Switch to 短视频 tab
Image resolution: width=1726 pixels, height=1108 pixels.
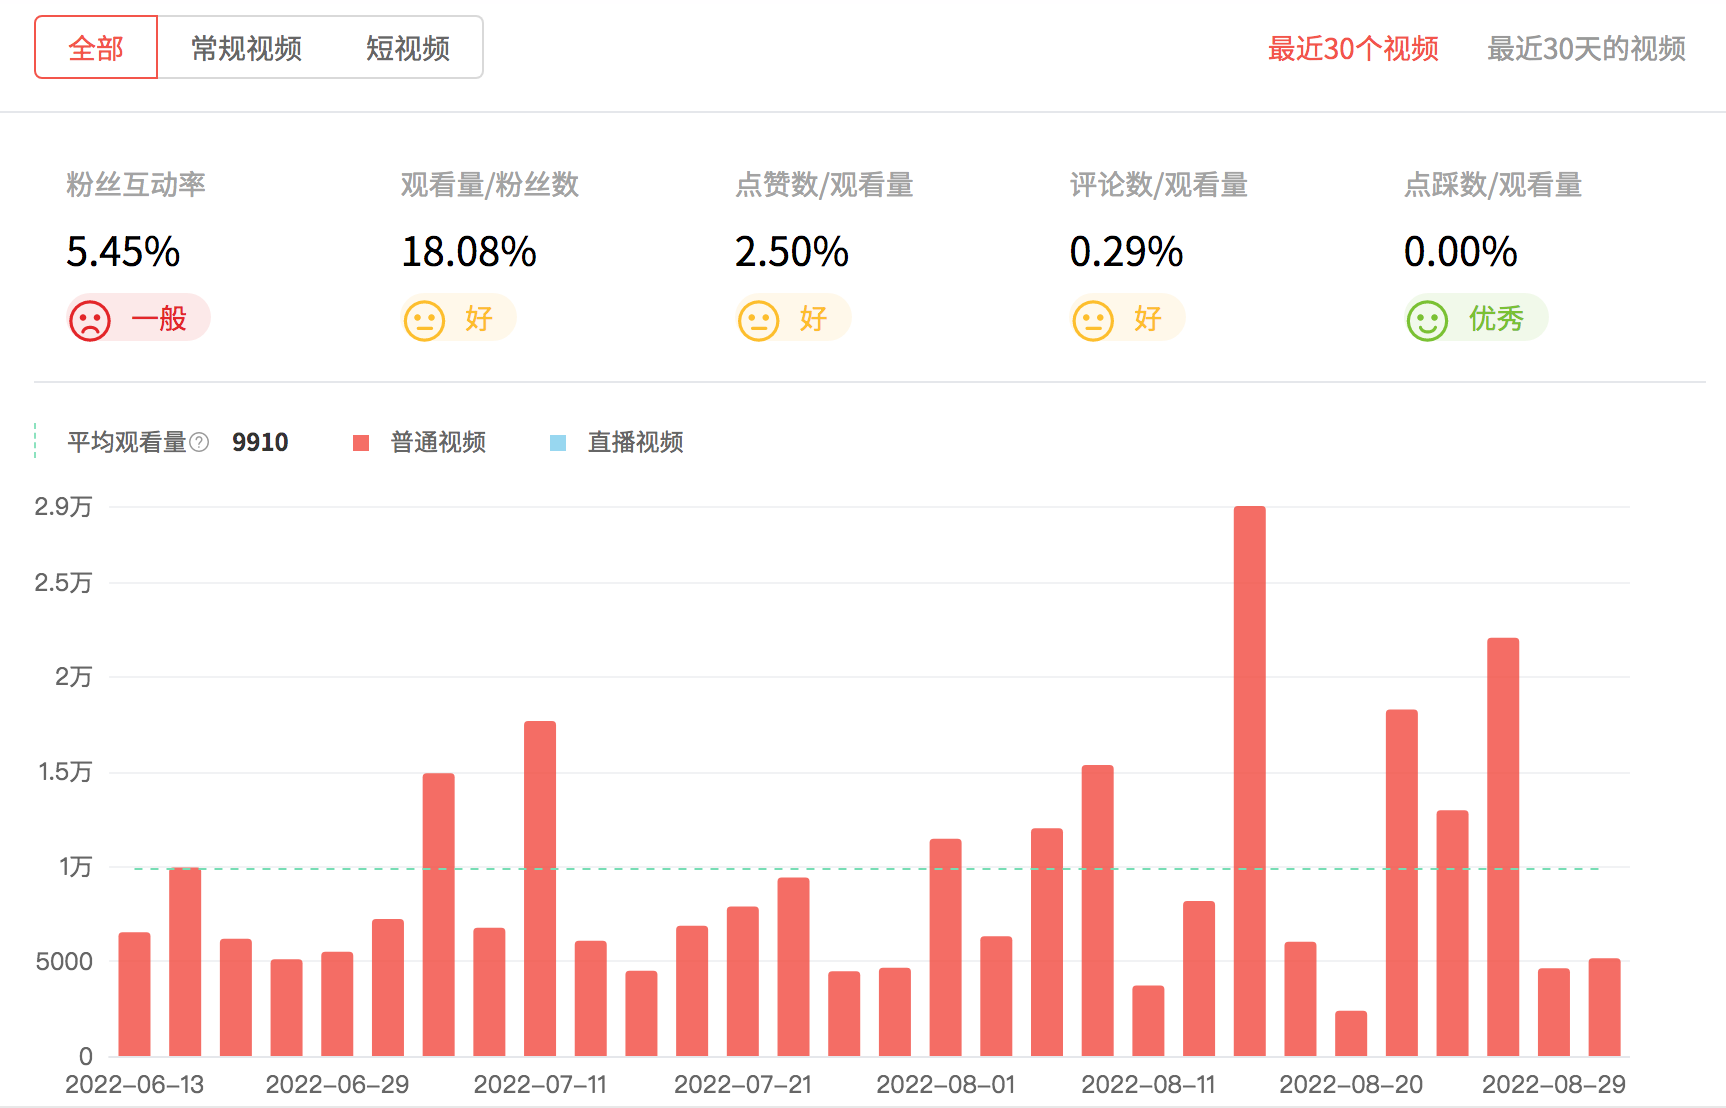408,48
